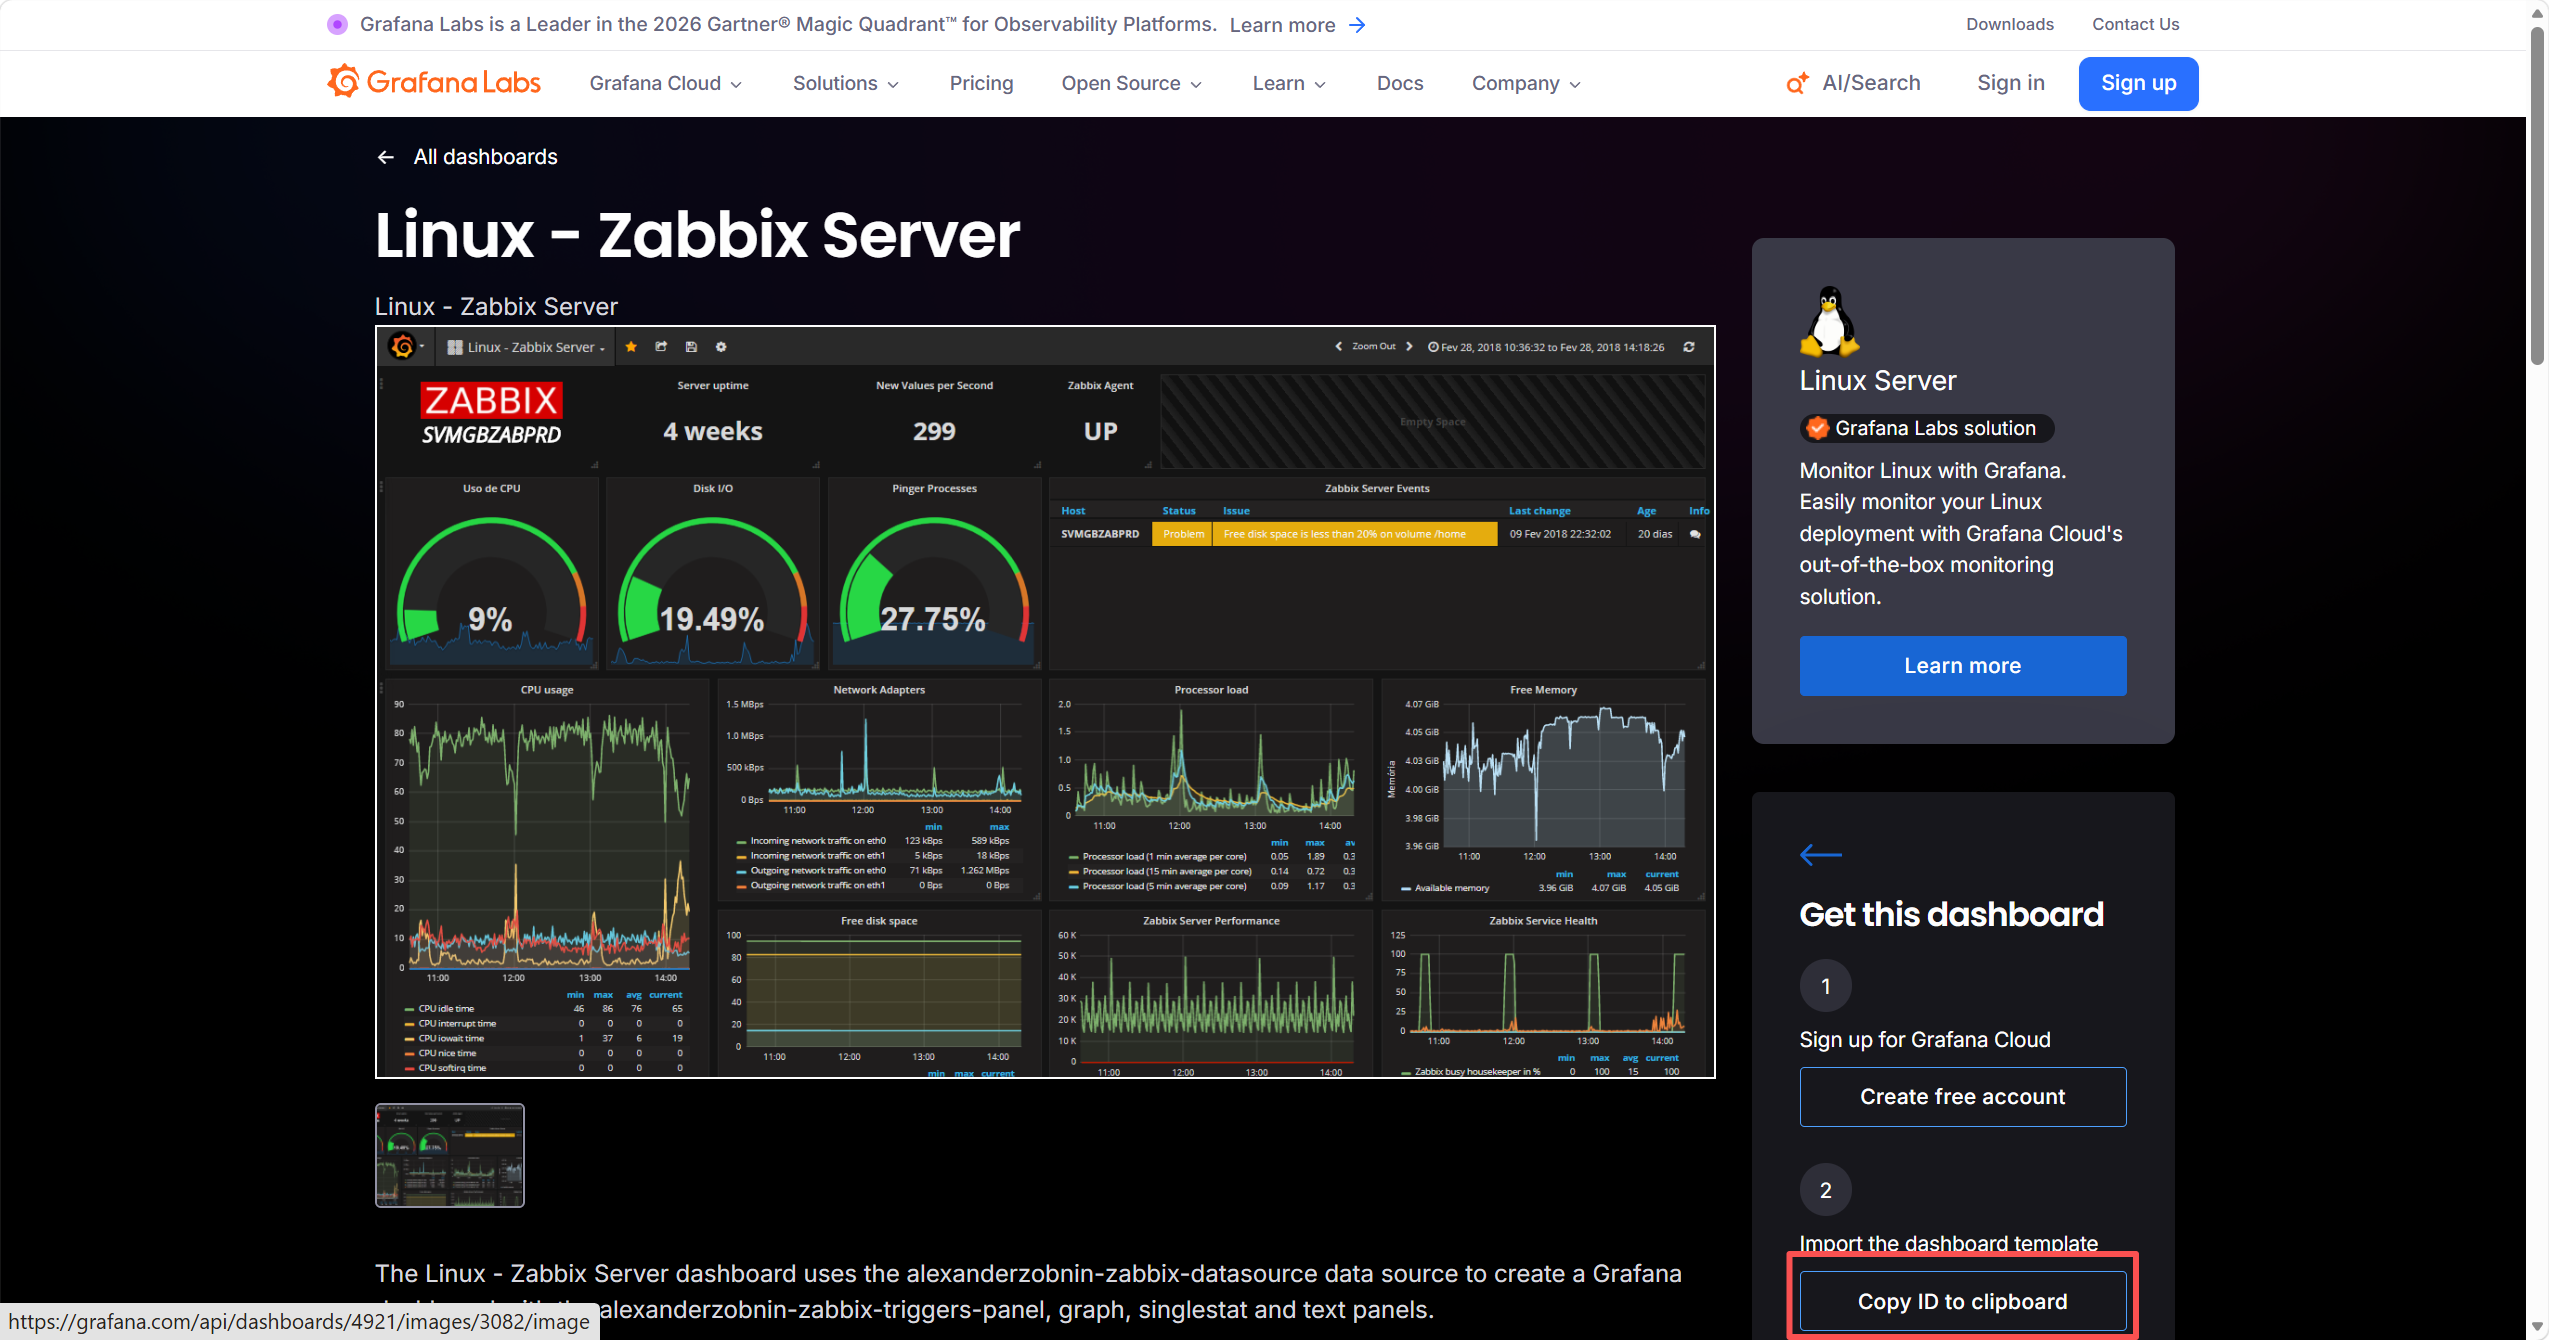This screenshot has height=1340, width=2549.
Task: Click the purple dot icon in the announcement banner
Action: pyautogui.click(x=337, y=24)
